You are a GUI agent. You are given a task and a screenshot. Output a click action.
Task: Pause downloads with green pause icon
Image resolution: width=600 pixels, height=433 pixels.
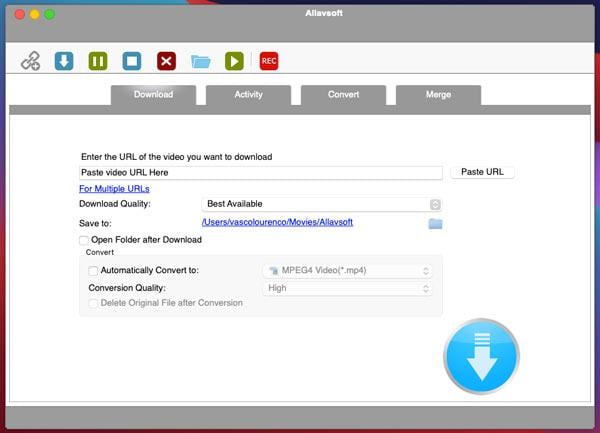pos(98,61)
